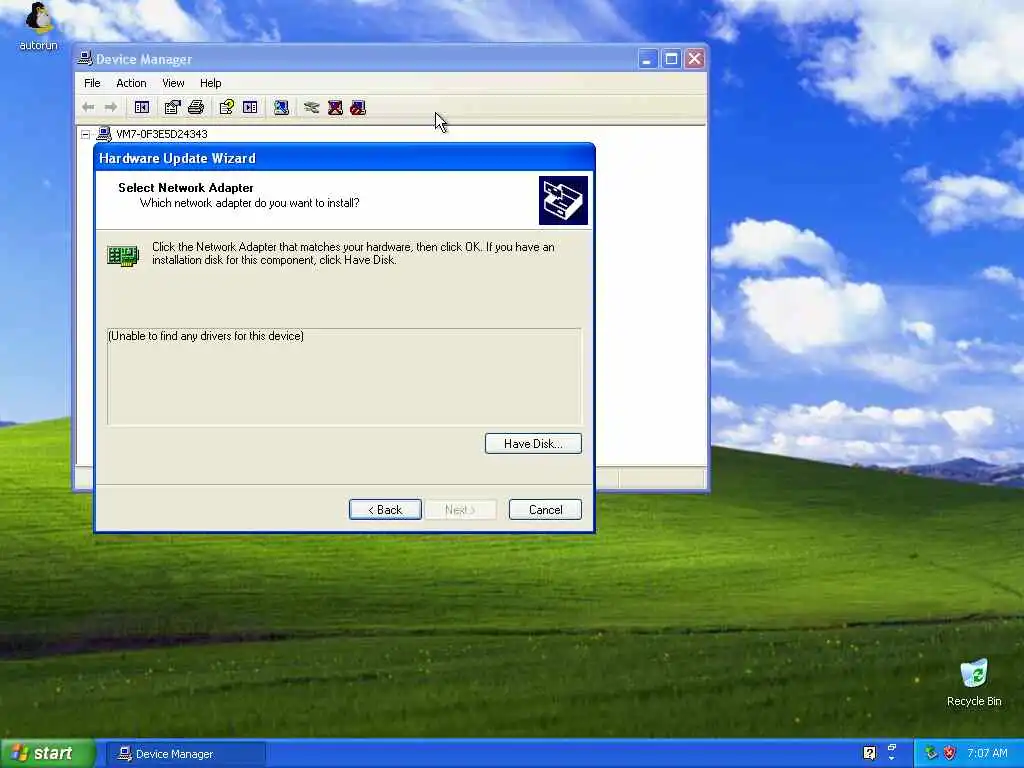Click the Uninstall device toolbar icon
The width and height of the screenshot is (1024, 768).
(x=335, y=107)
